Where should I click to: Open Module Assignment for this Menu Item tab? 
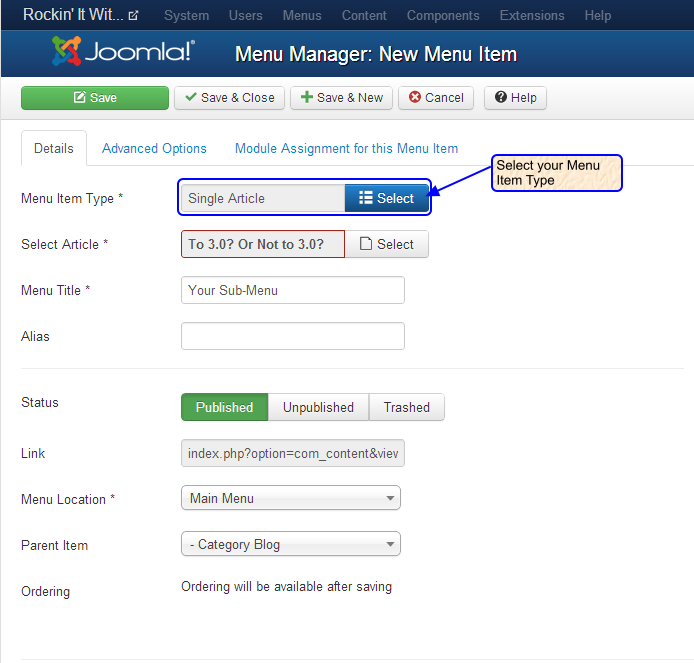[x=346, y=148]
